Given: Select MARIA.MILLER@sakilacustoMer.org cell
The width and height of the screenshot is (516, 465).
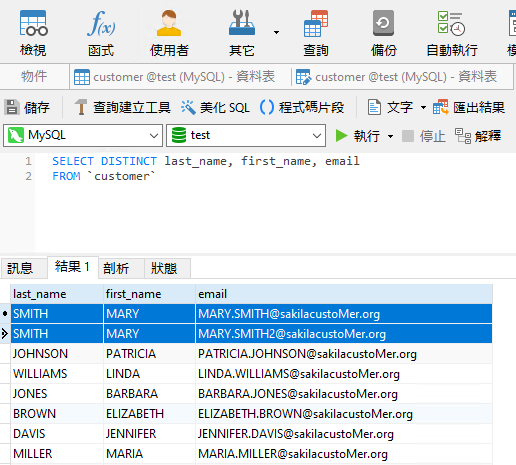Looking at the screenshot, I should click(x=344, y=454).
